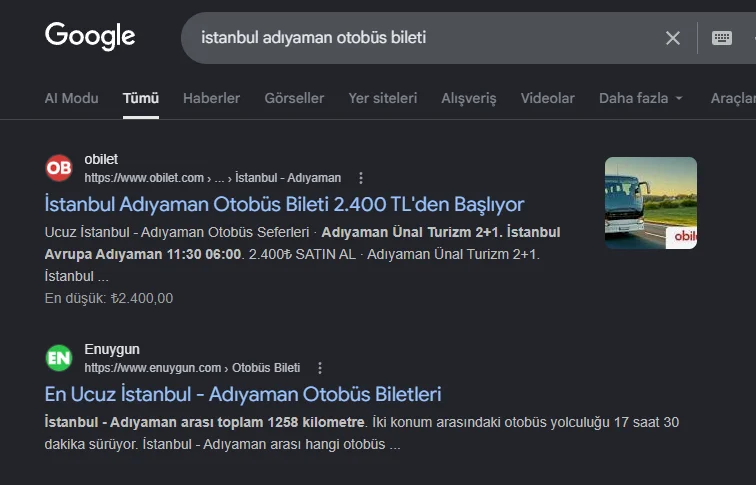Switch to the AI Modu tab

pos(71,98)
